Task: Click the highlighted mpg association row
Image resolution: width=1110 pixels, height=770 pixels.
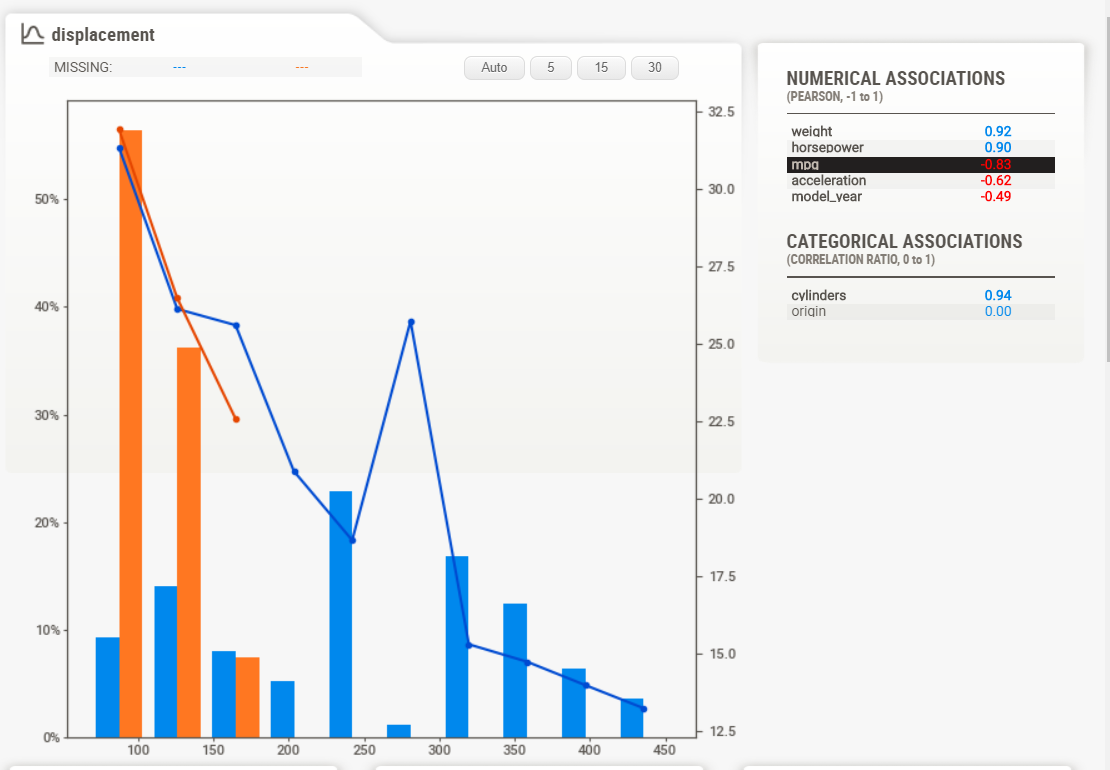Action: pos(920,165)
